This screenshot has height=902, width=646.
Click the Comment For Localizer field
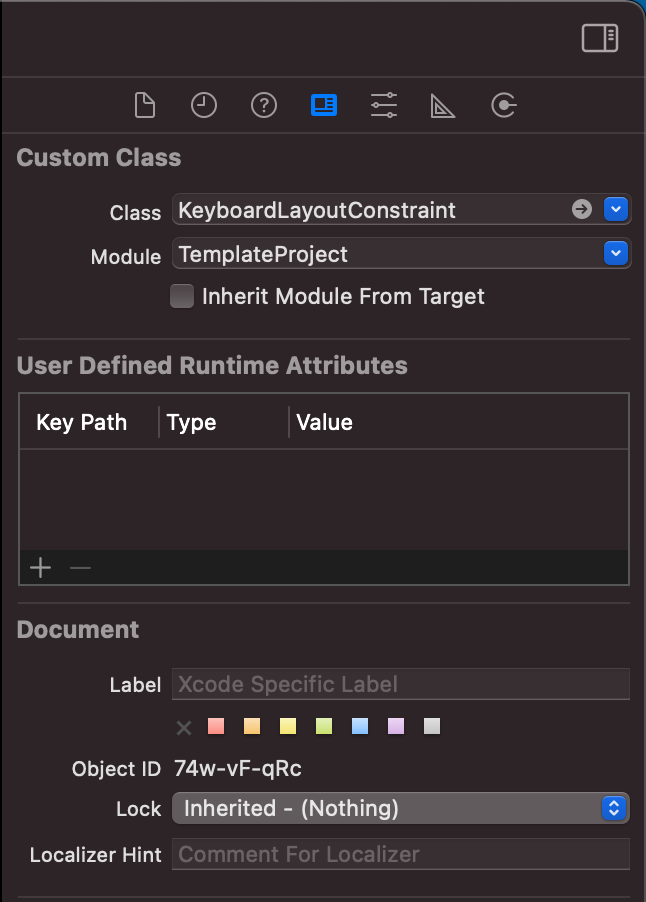pos(400,854)
